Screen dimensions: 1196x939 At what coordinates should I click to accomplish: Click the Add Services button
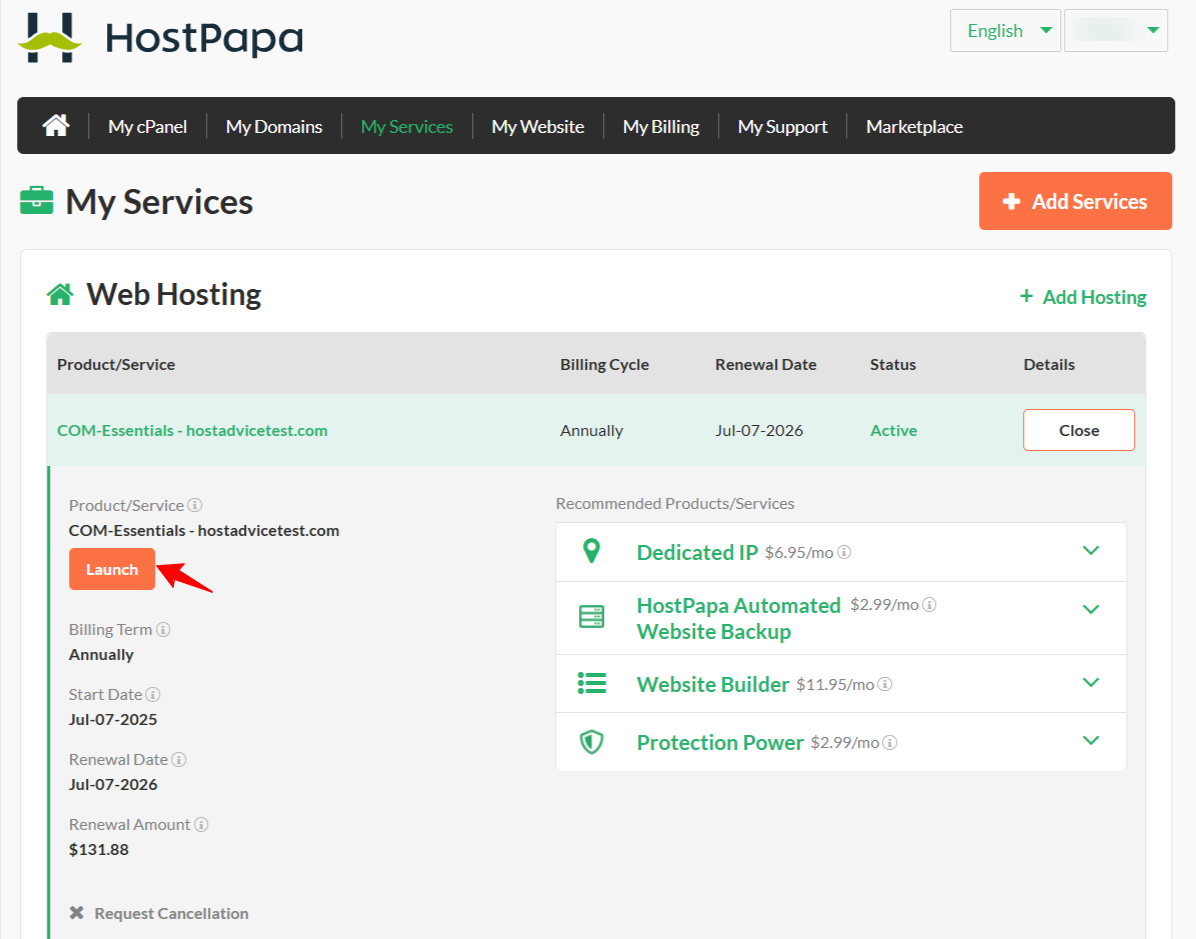pyautogui.click(x=1075, y=201)
